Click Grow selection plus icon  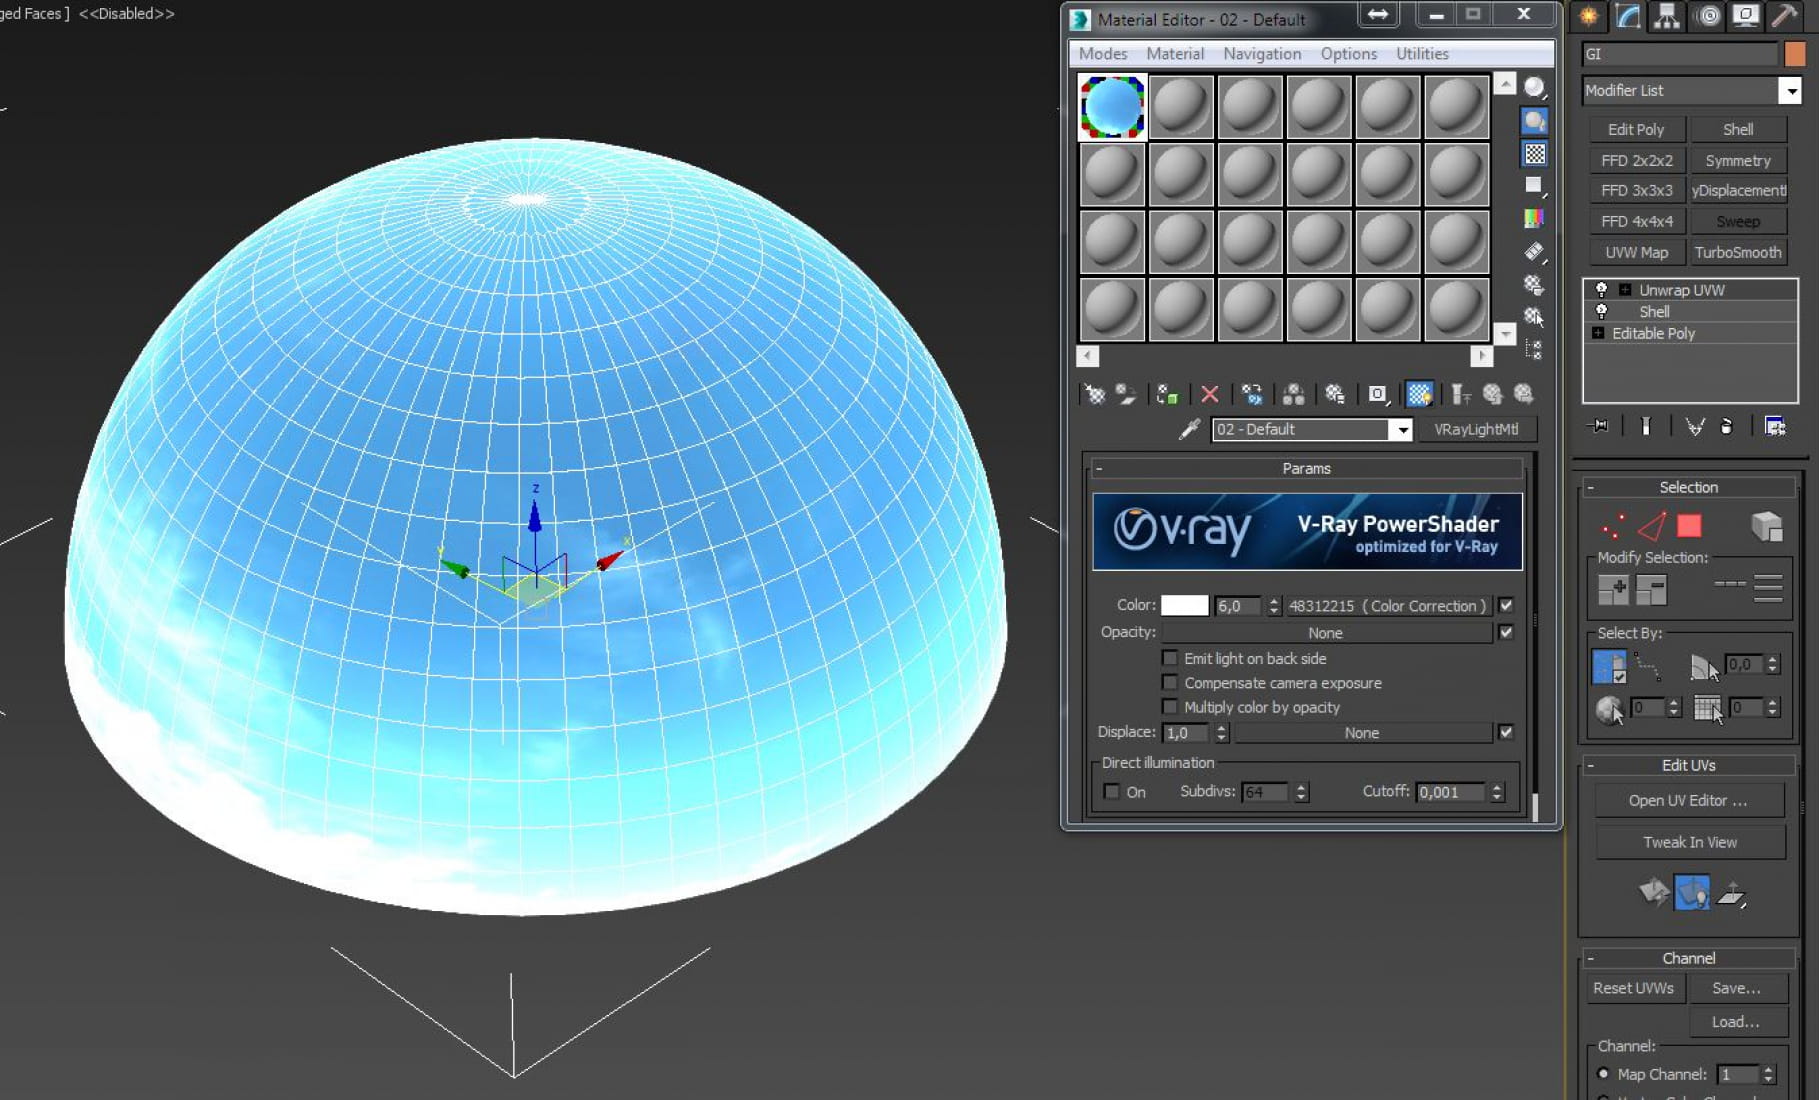click(1613, 590)
